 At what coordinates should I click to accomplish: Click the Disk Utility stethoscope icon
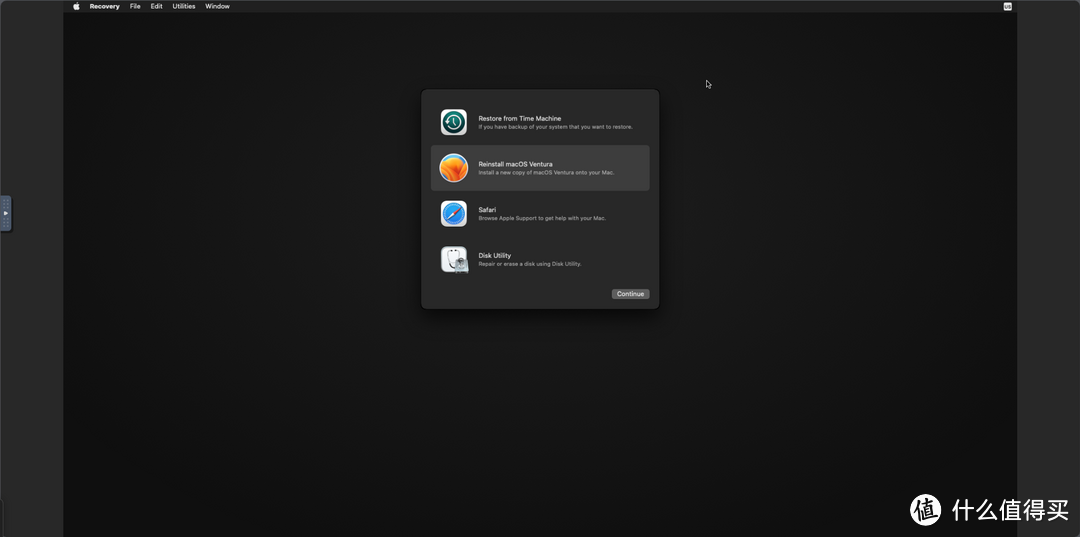(x=454, y=260)
